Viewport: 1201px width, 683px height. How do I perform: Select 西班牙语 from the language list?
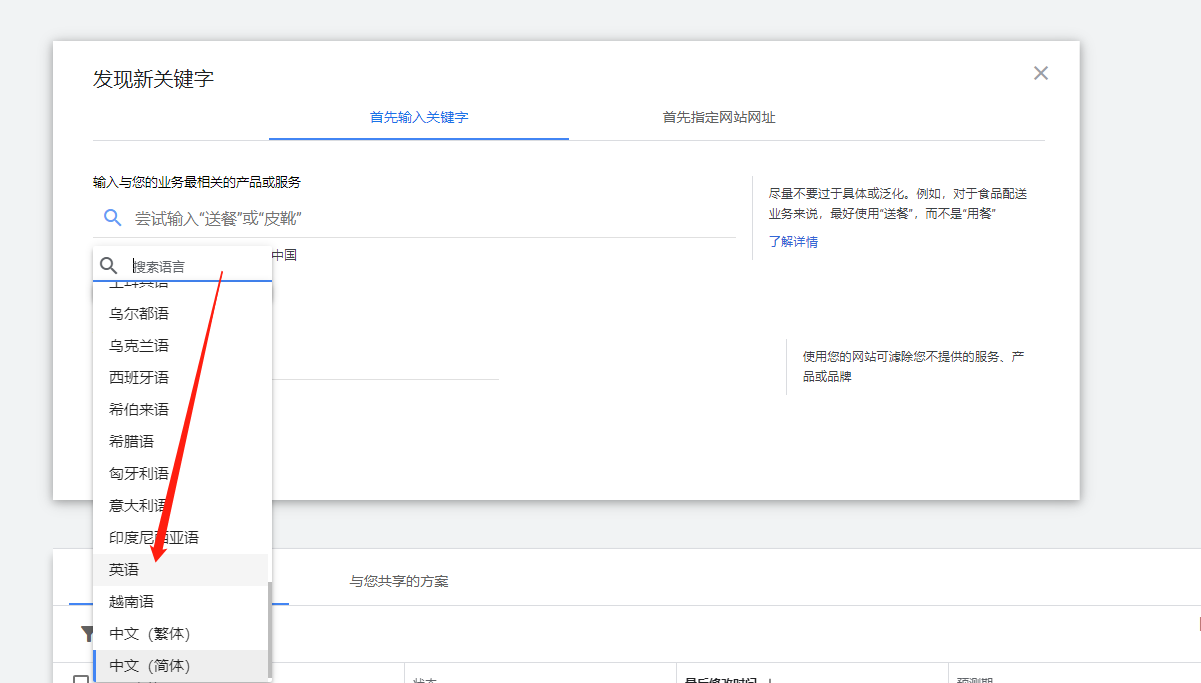click(136, 376)
